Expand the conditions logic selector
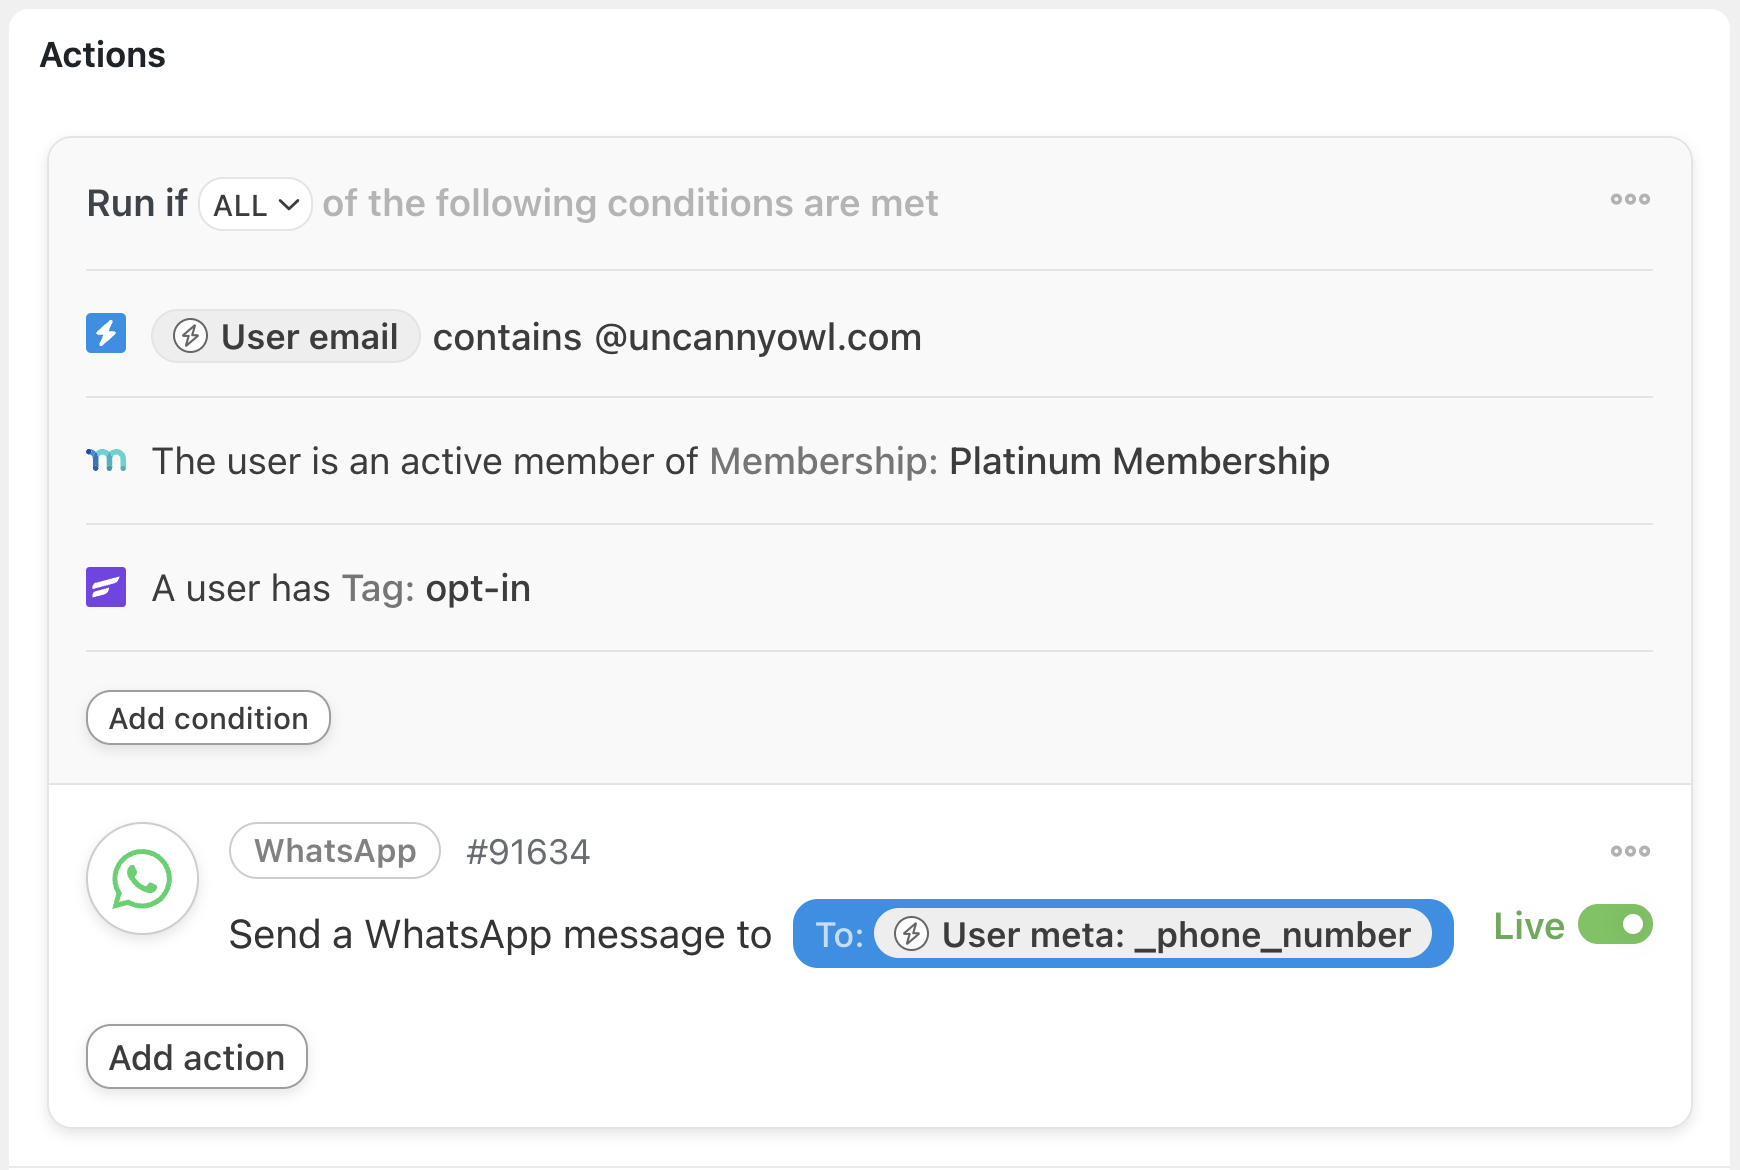Screen dimensions: 1740x1170 click(255, 203)
